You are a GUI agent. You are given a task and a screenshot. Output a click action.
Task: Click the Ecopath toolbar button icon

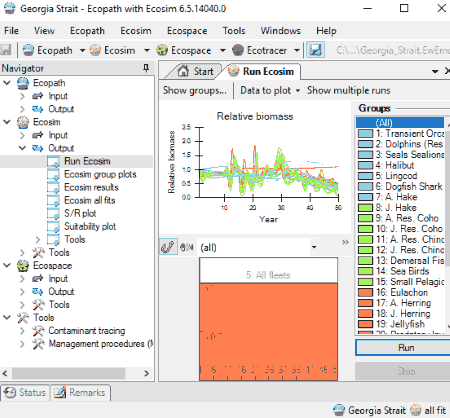[28, 50]
